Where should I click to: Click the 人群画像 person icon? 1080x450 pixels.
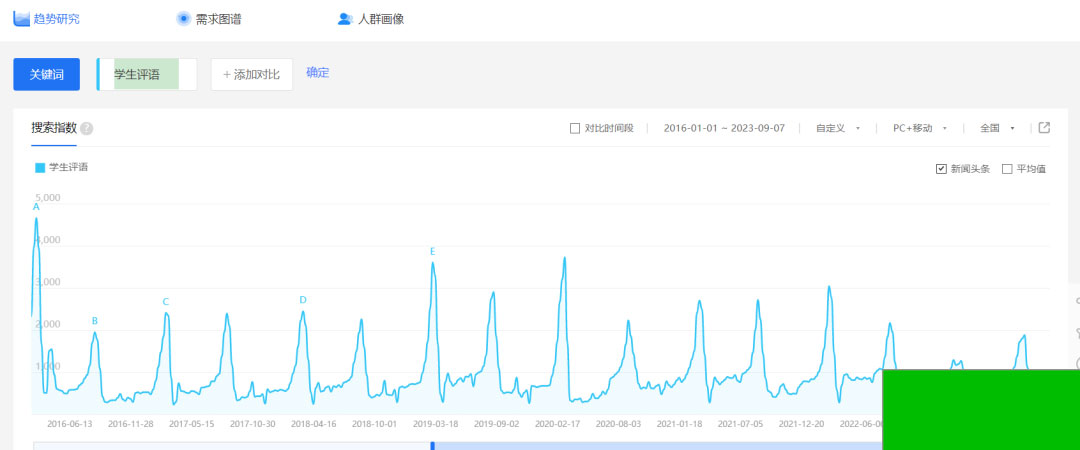pos(345,19)
